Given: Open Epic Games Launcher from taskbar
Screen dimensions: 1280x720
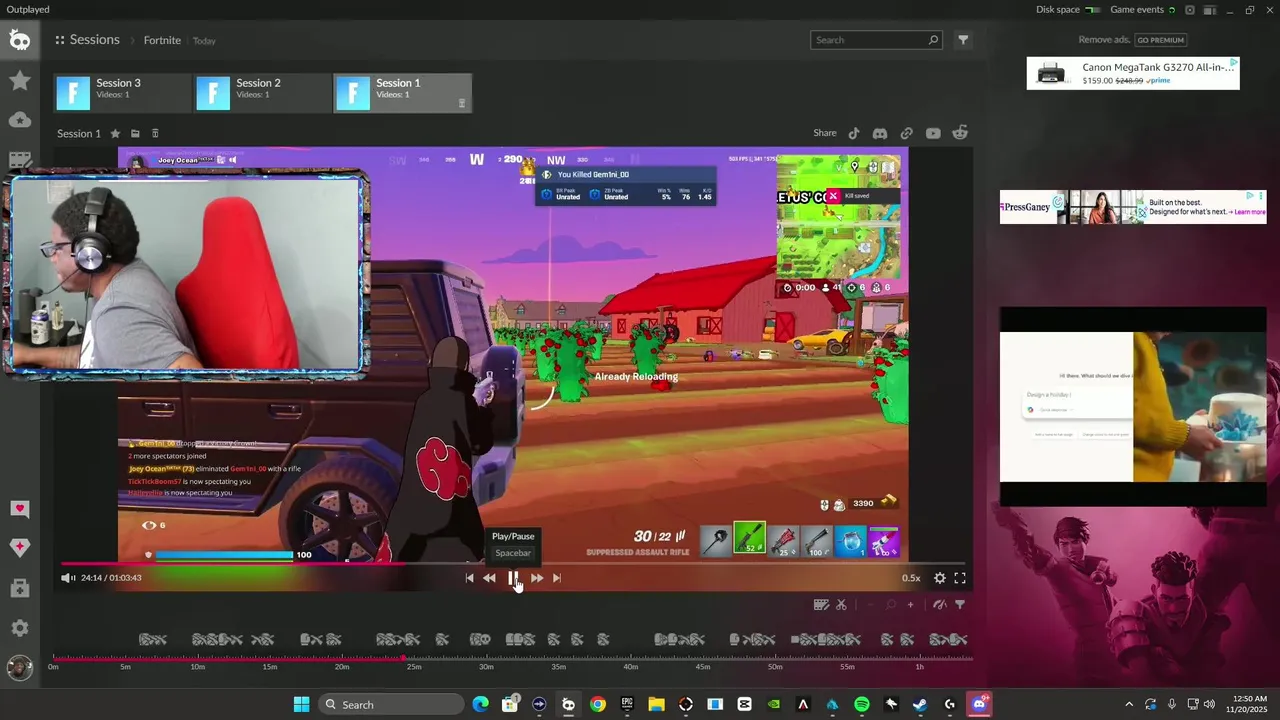Looking at the screenshot, I should (x=627, y=705).
